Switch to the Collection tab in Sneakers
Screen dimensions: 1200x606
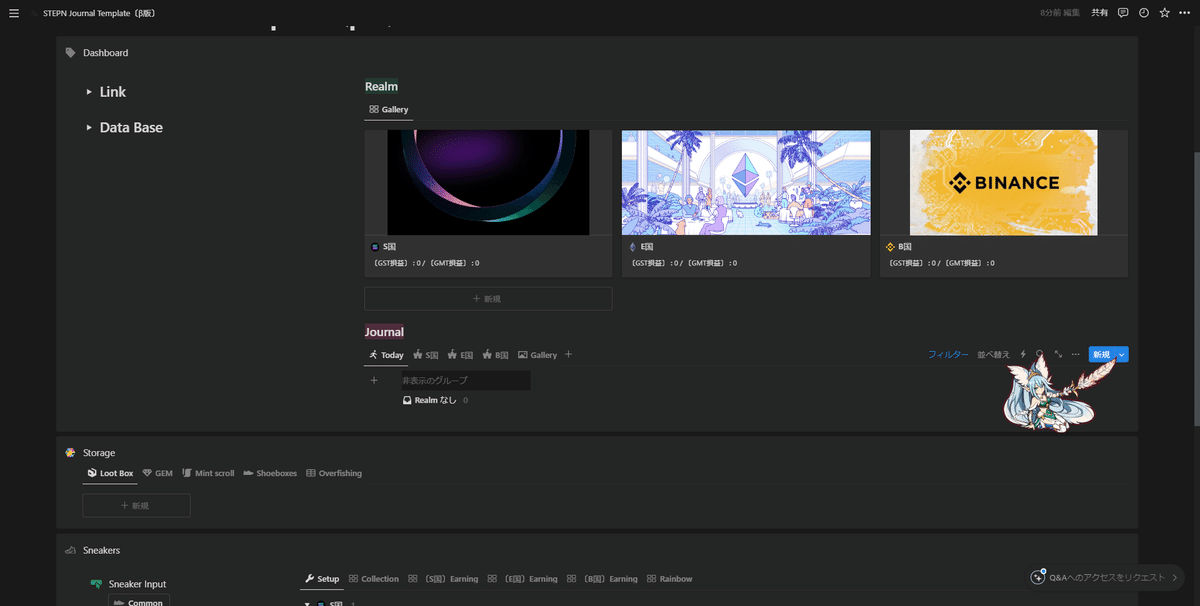(374, 579)
